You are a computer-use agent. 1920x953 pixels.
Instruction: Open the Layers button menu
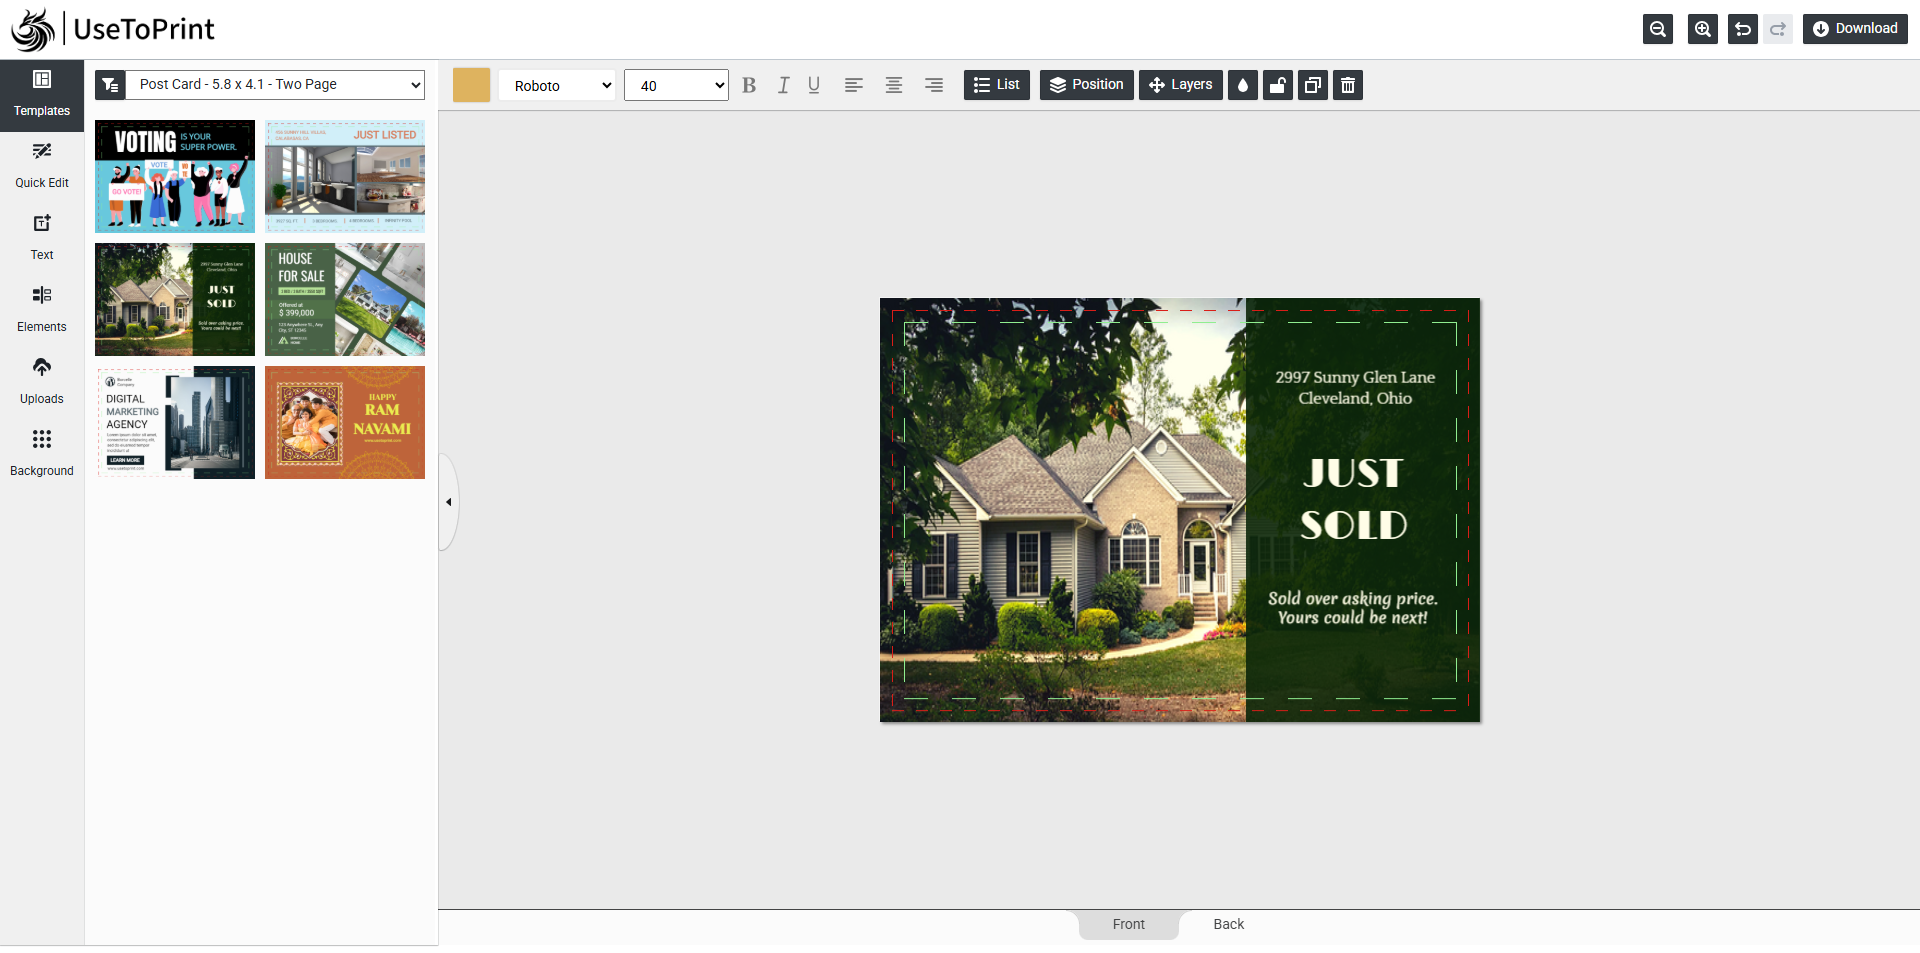1180,85
